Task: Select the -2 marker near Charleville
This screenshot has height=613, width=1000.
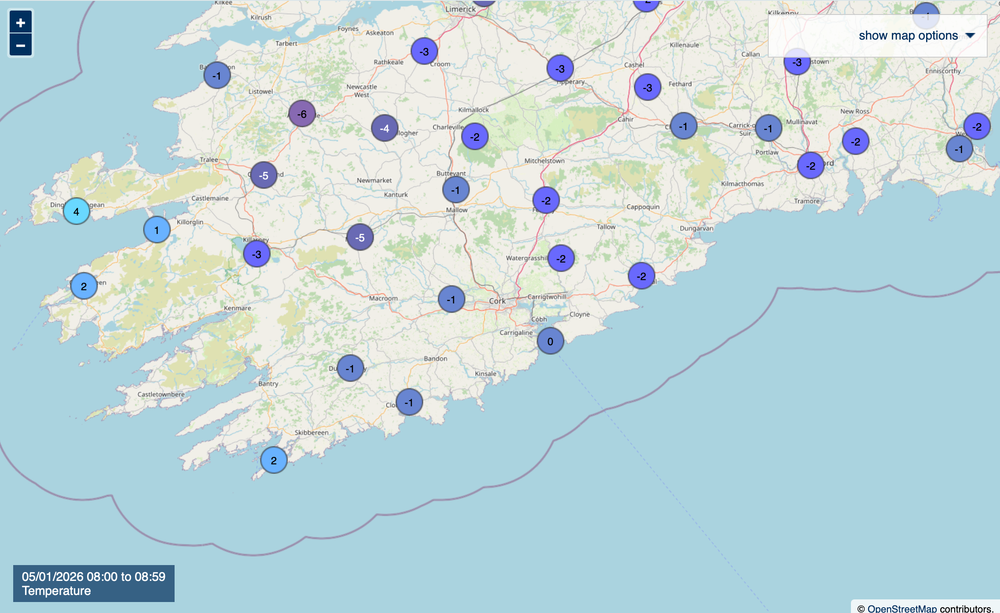Action: [476, 135]
